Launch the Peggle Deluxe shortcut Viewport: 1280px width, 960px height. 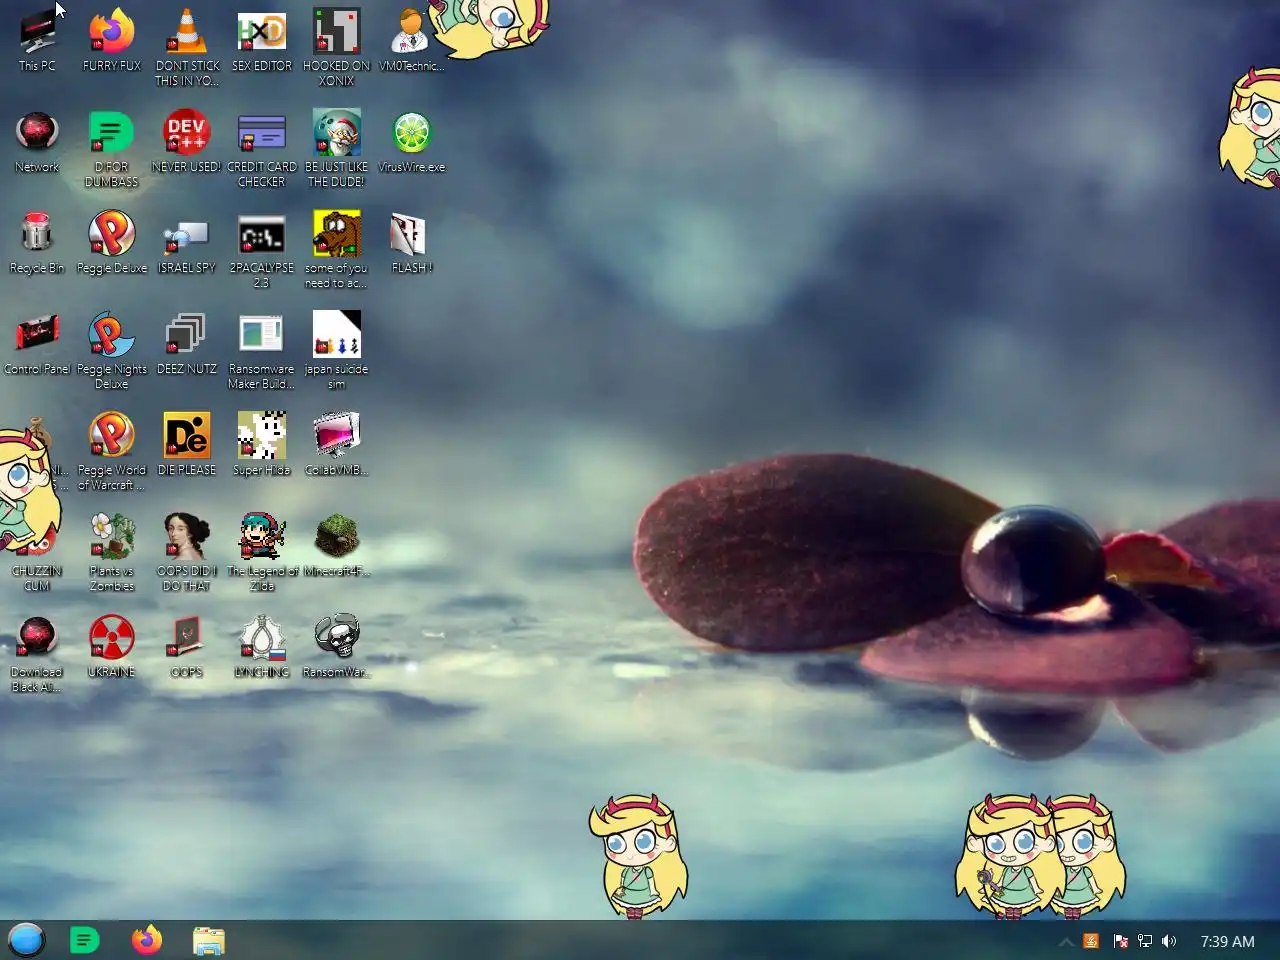coord(112,243)
